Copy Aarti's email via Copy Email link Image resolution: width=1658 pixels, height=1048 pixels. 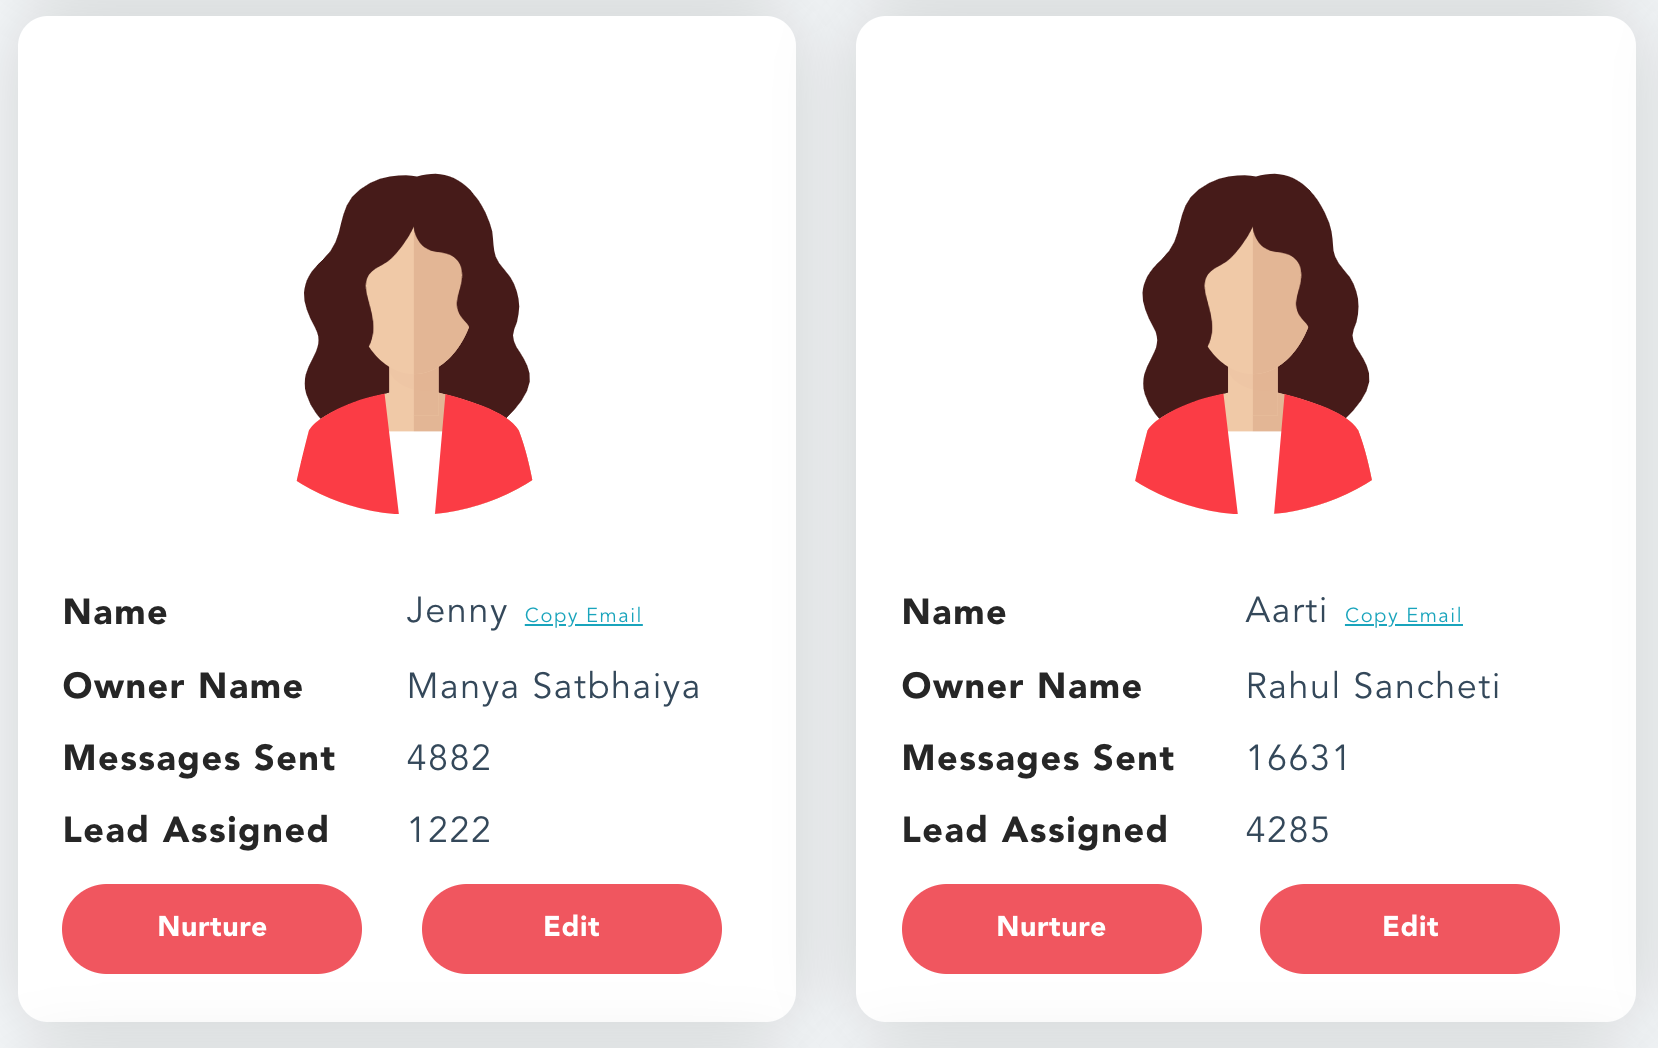(1403, 615)
